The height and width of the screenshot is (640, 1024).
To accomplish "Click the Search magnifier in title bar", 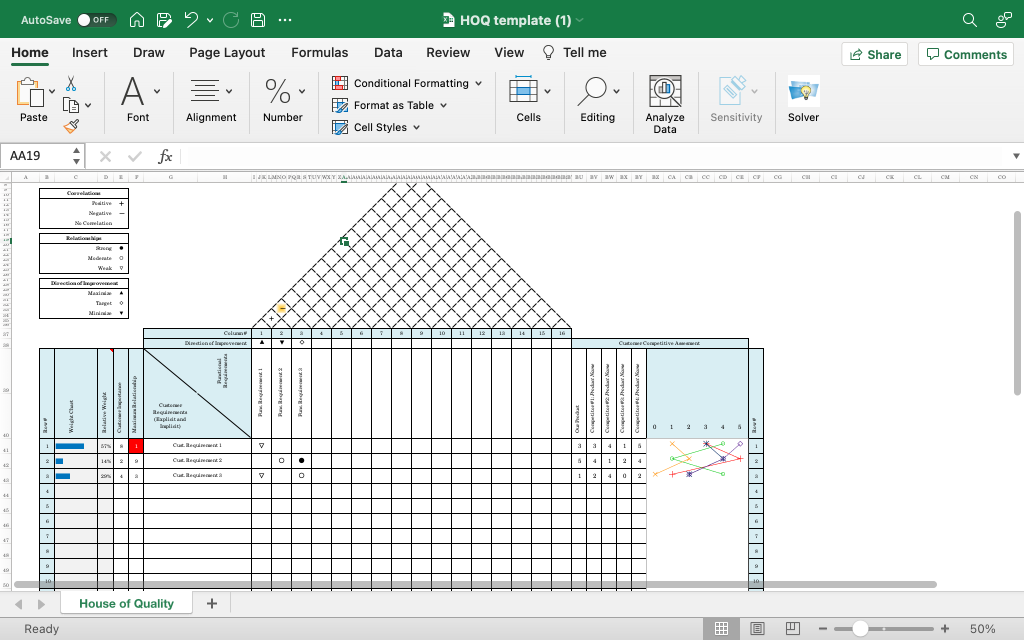I will coord(970,20).
